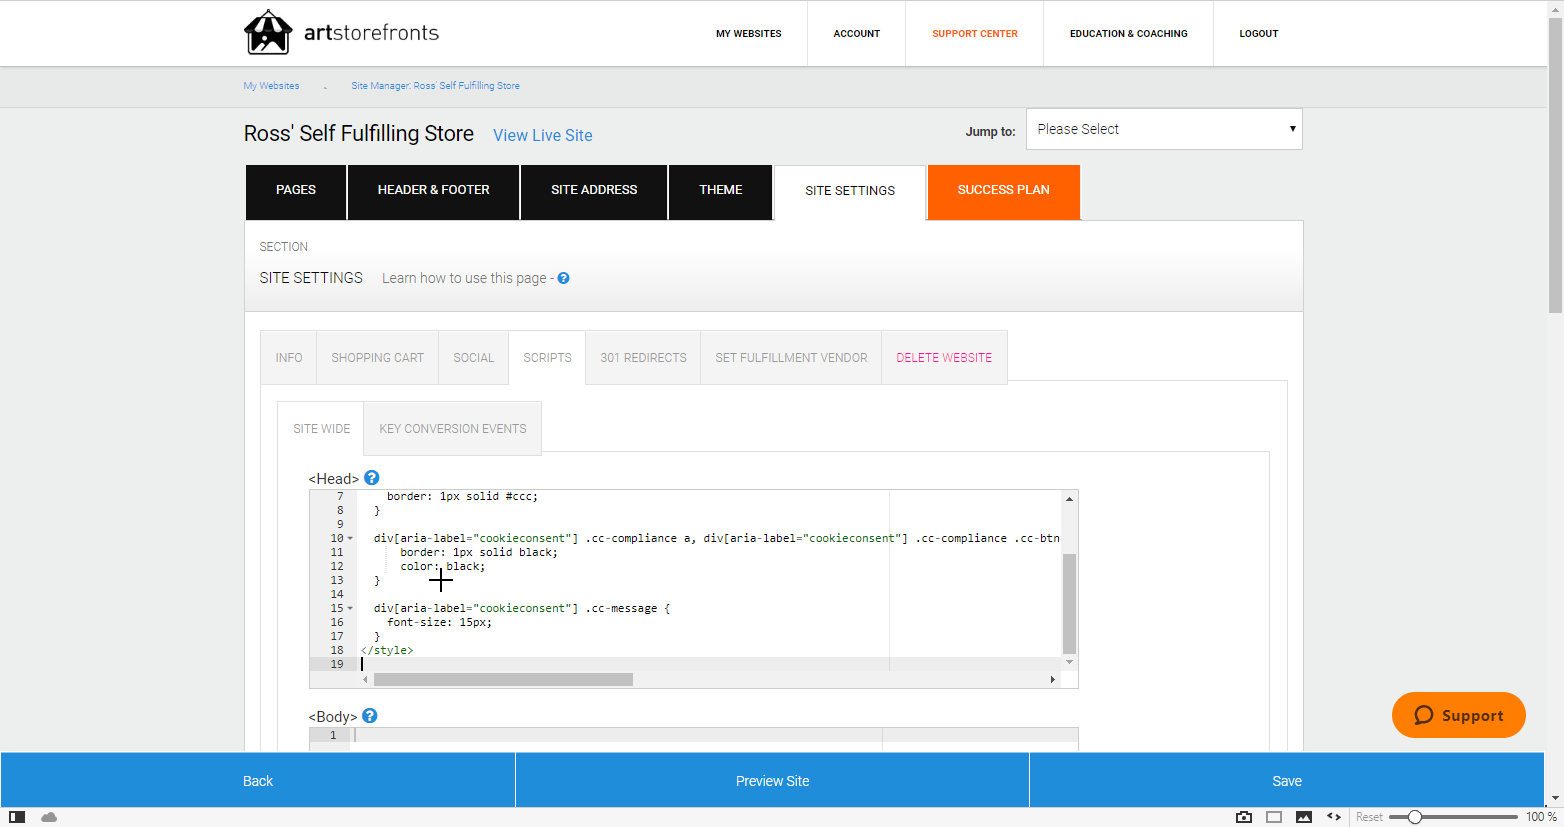Open the Support Center menu item
This screenshot has width=1564, height=827.
(975, 34)
